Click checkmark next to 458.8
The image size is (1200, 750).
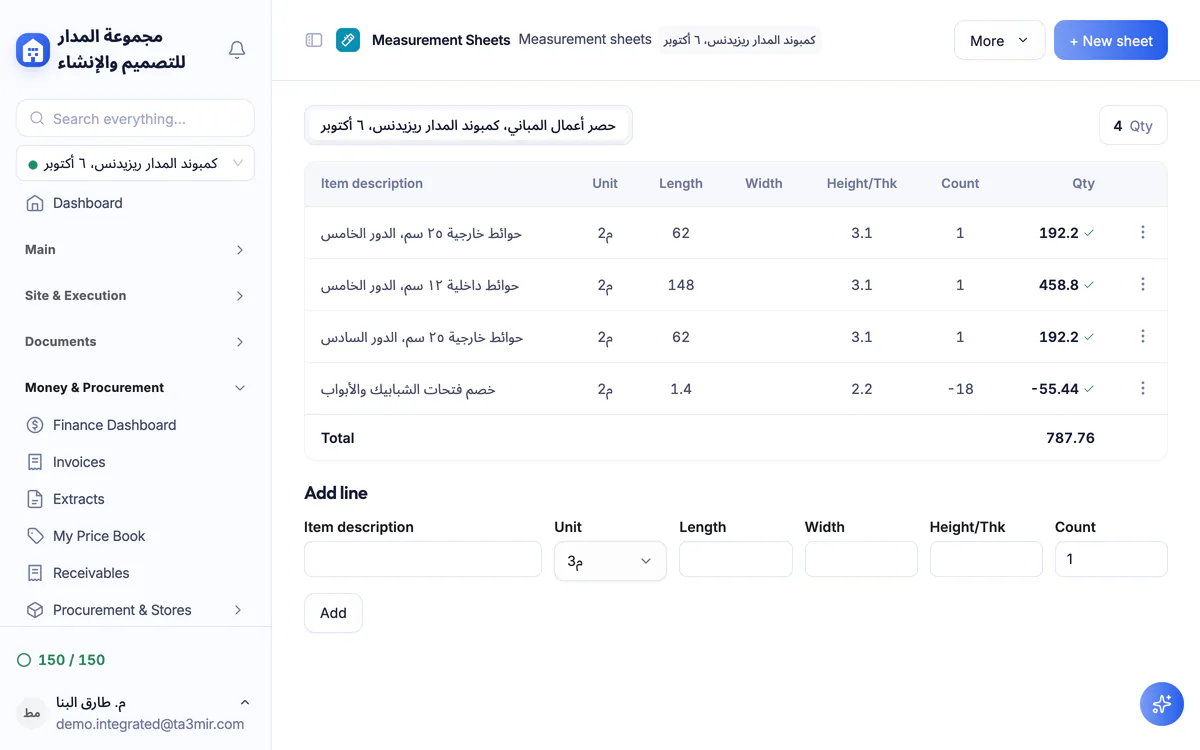click(x=1089, y=285)
